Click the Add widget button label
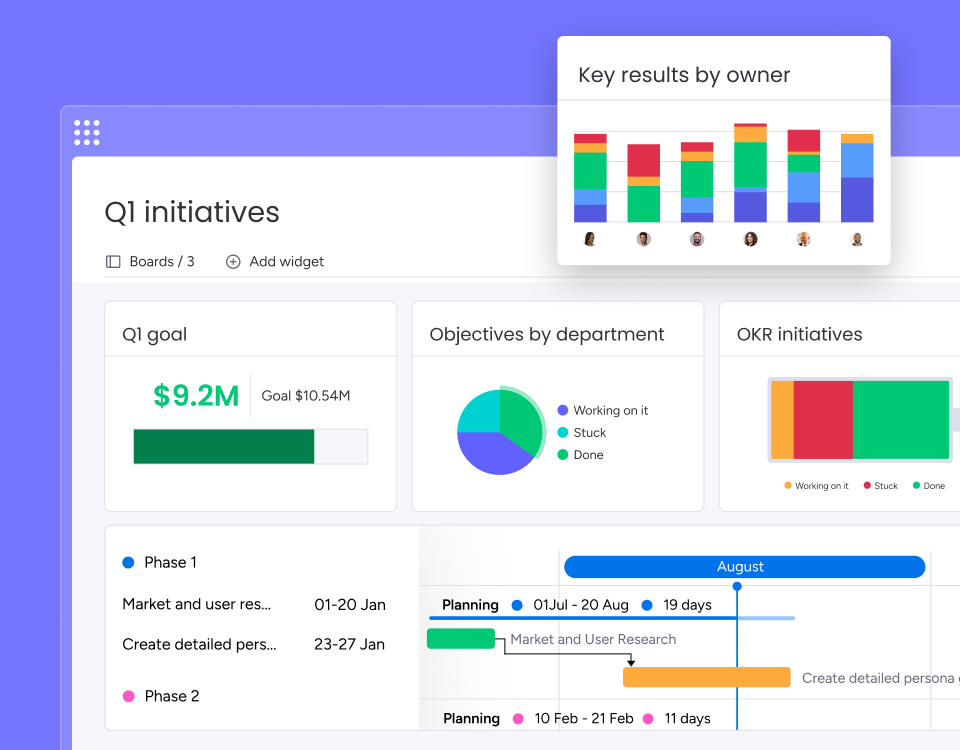 [x=287, y=261]
